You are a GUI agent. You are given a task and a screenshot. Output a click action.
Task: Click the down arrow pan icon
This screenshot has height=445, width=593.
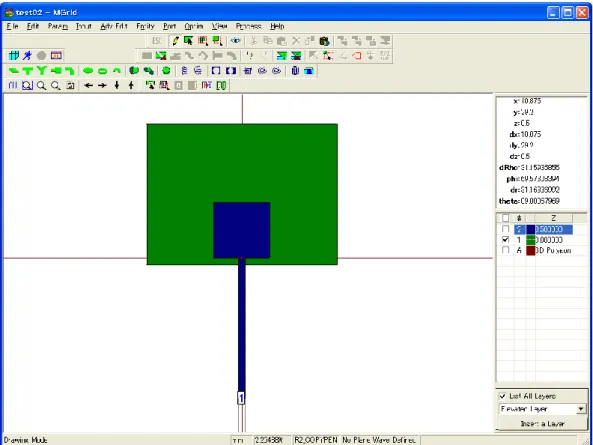point(117,85)
